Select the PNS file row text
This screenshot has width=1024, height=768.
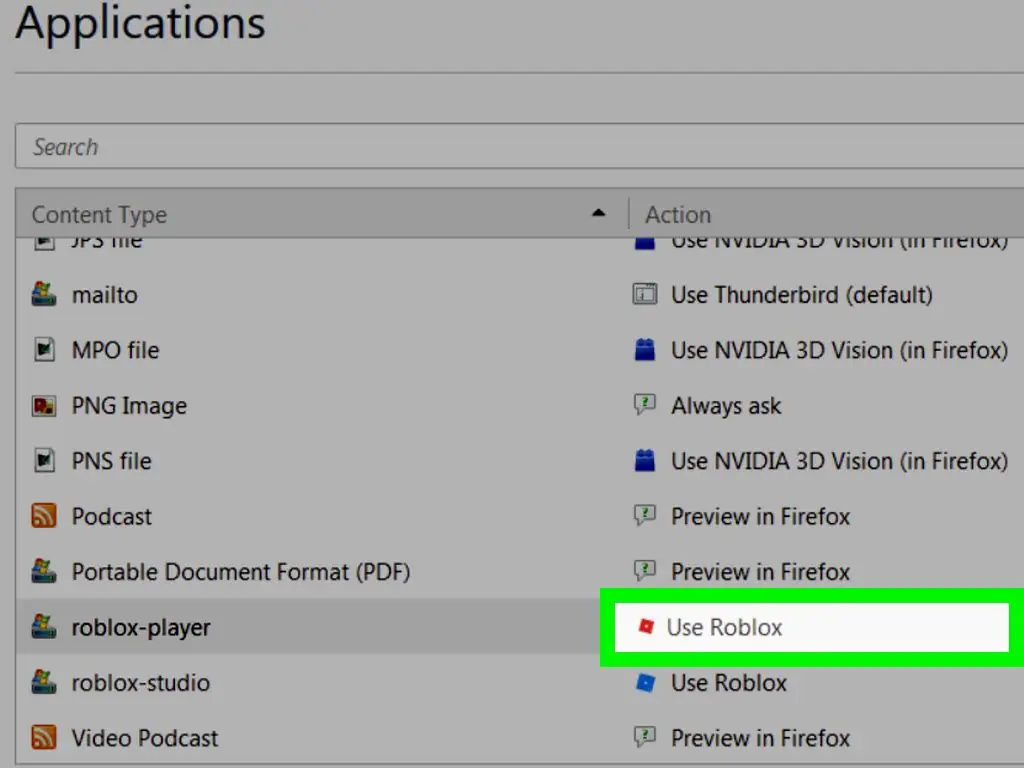112,462
